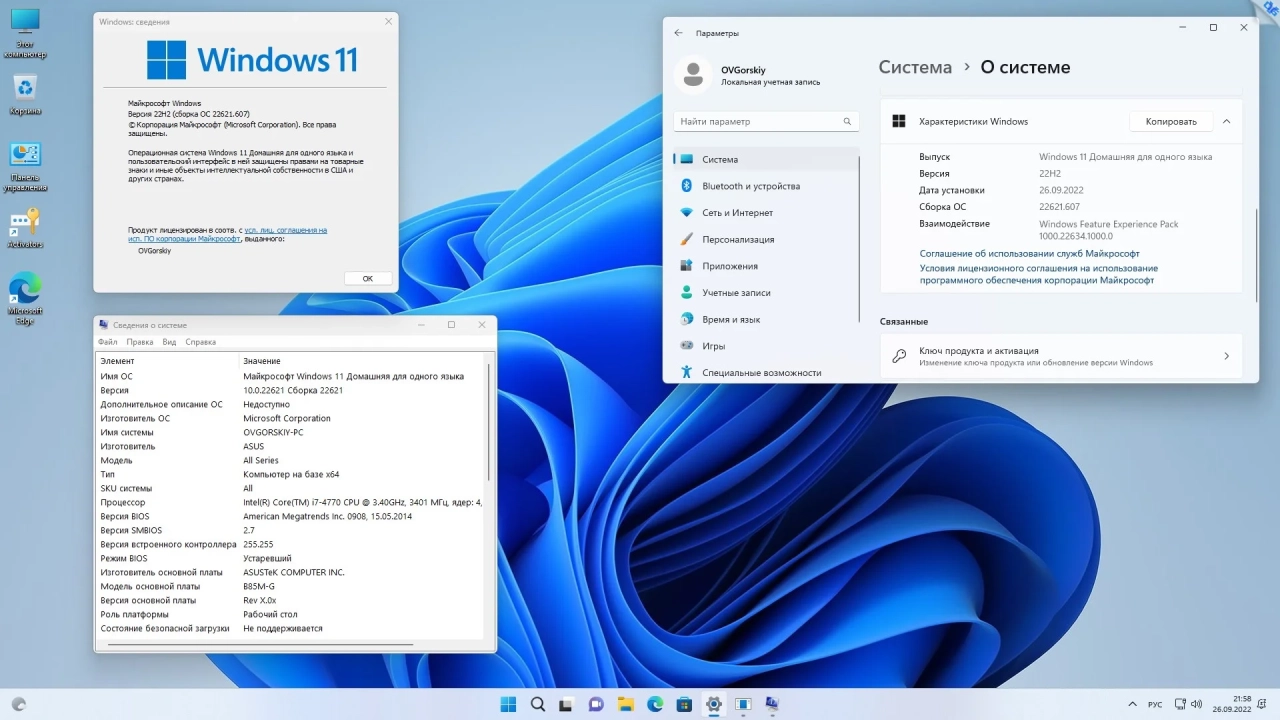The width and height of the screenshot is (1280, 720).
Task: Select Microsoft Edge desktop icon
Action: click(25, 298)
